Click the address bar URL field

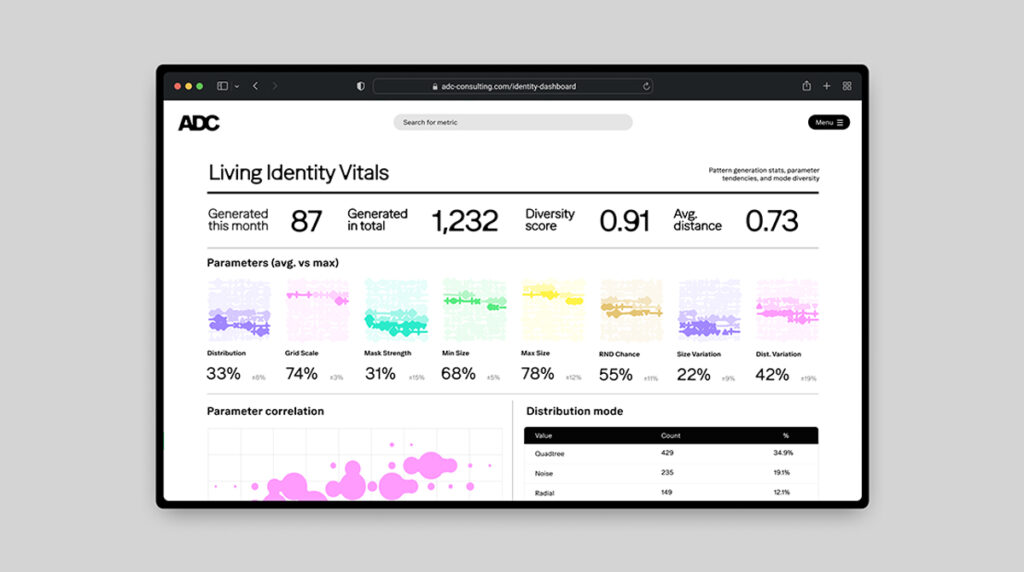tap(508, 86)
